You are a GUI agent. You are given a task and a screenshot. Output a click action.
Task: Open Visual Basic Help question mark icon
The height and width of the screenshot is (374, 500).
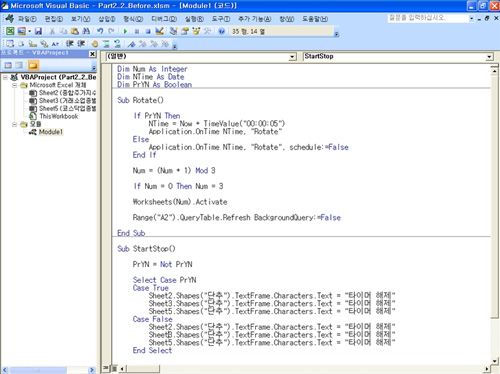tap(221, 31)
